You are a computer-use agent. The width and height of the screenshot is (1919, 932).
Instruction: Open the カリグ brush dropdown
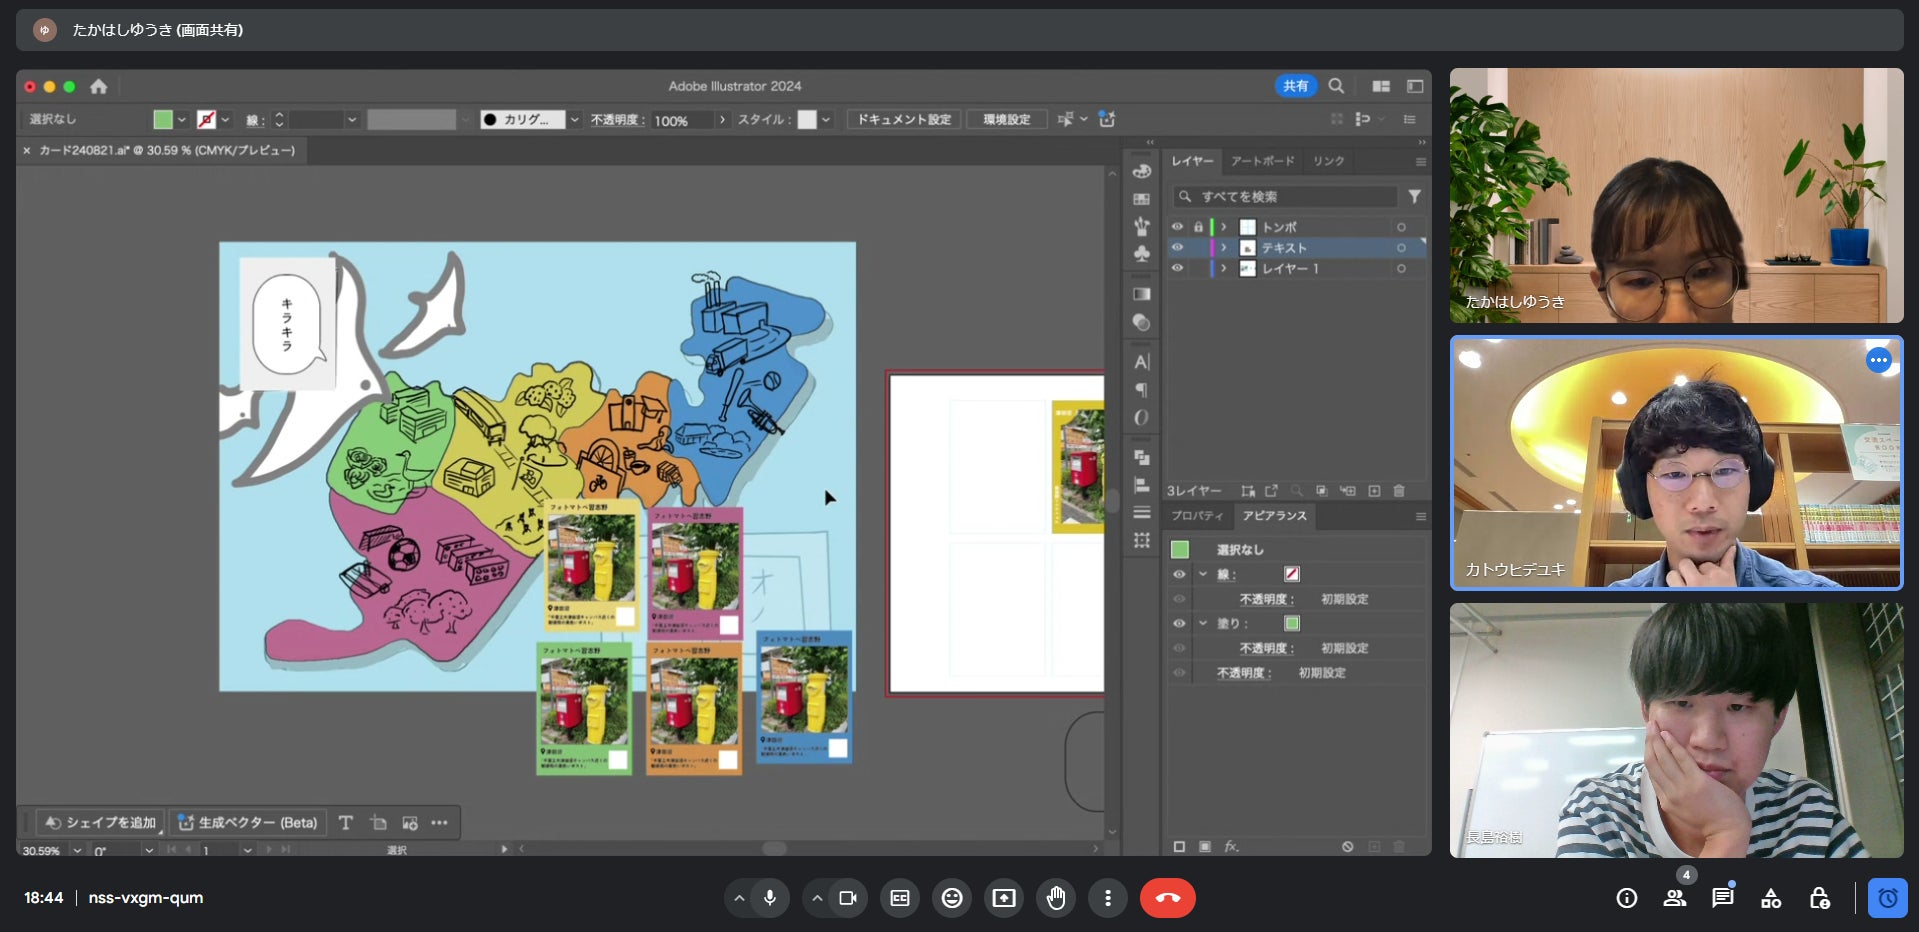pos(574,120)
